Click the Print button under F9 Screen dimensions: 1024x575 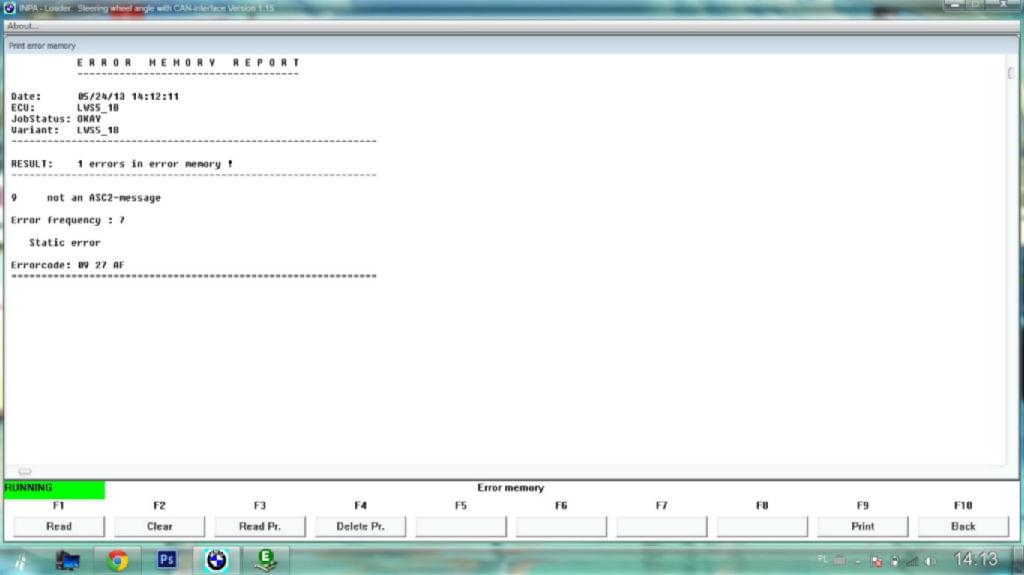click(x=863, y=526)
